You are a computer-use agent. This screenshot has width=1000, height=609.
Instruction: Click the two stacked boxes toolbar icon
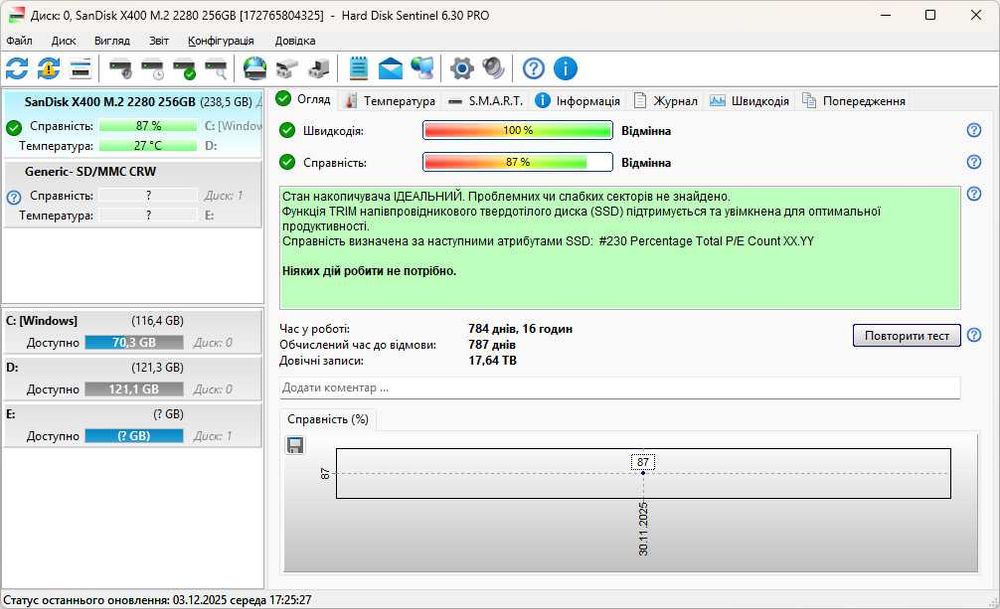[x=287, y=68]
